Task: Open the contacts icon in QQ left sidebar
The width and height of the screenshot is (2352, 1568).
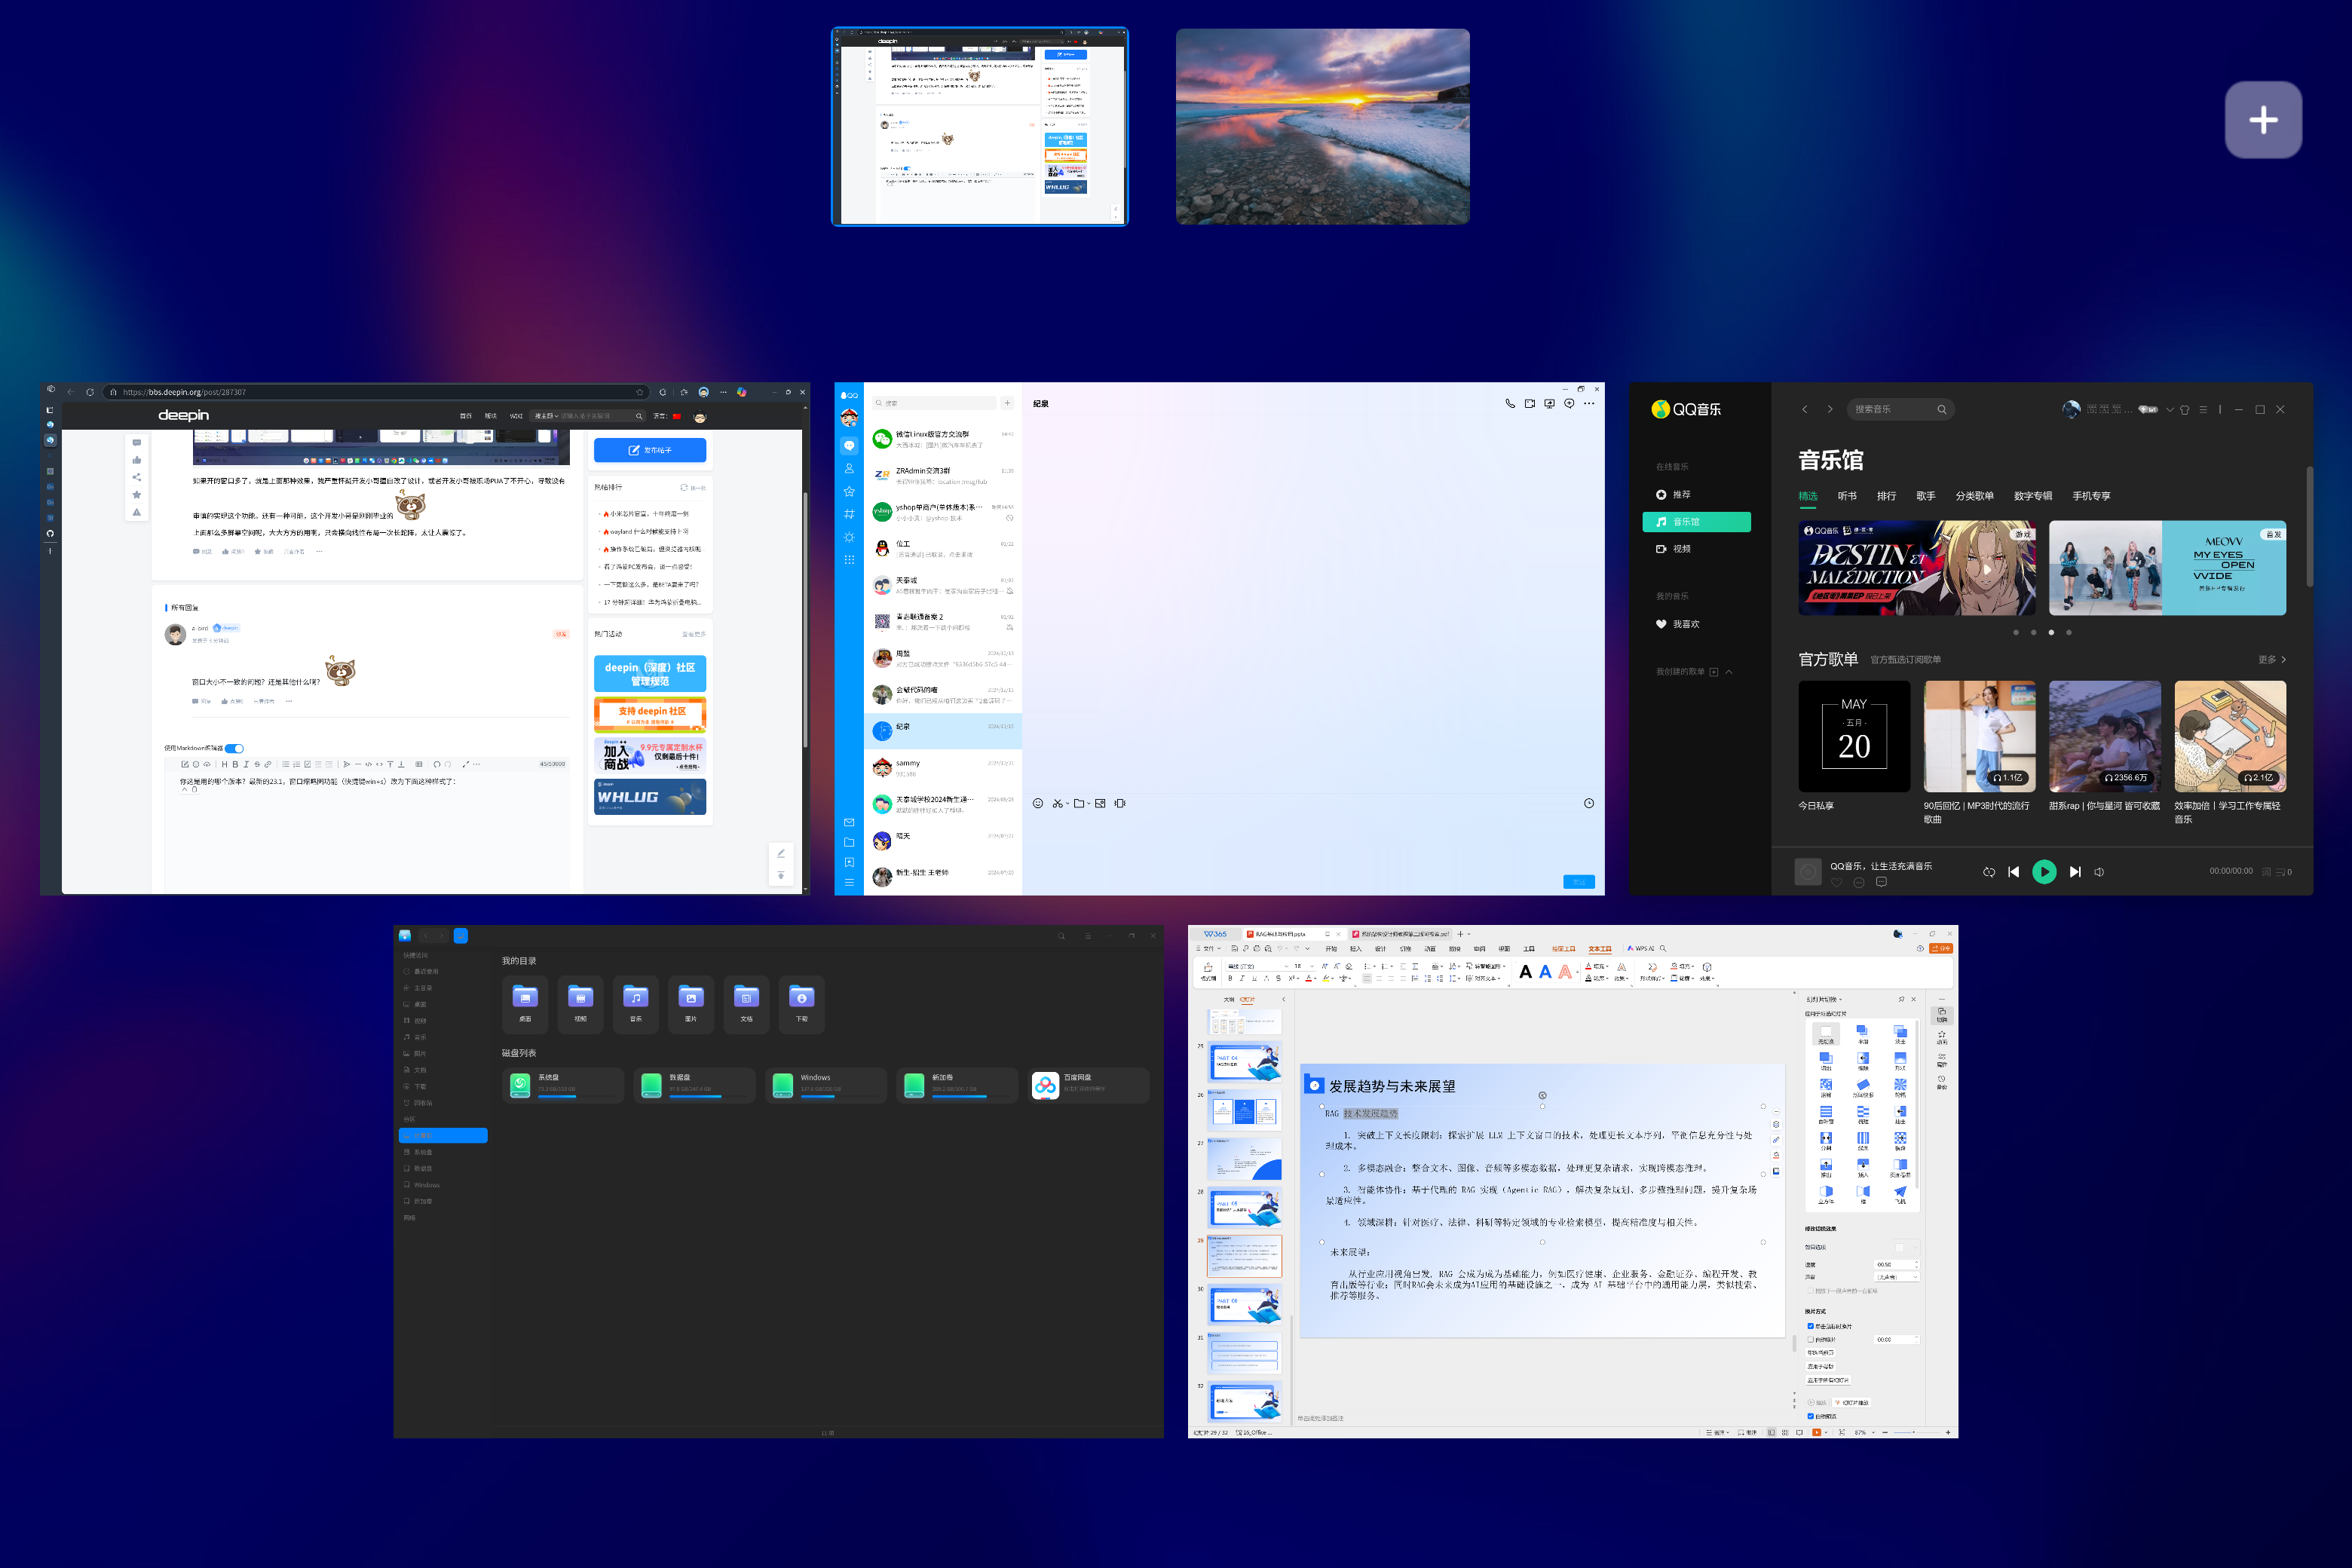Action: point(849,468)
